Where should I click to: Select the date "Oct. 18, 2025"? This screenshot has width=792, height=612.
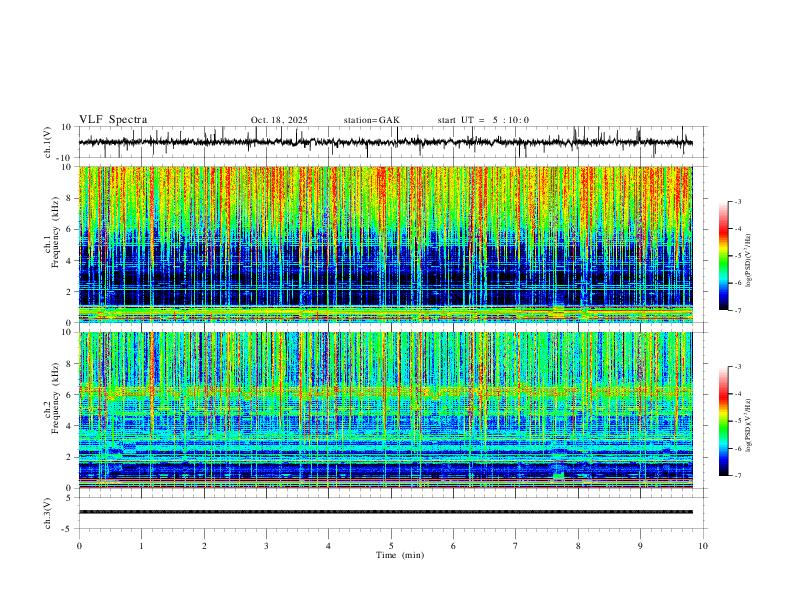click(279, 120)
